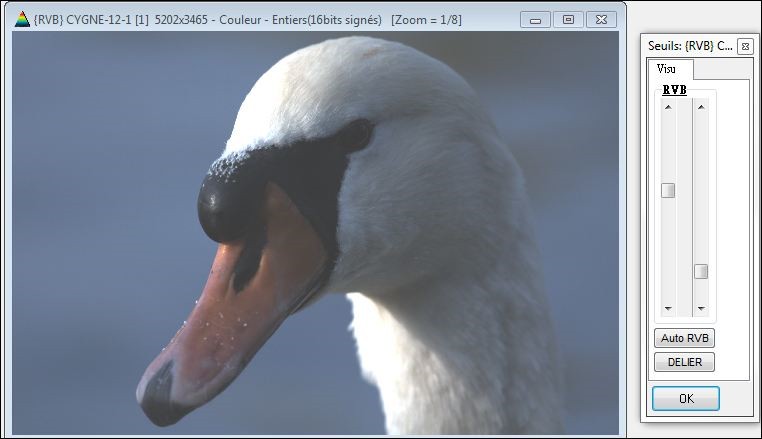The image size is (762, 439).
Task: Click the RVB prism icon in title bar
Action: click(22, 19)
